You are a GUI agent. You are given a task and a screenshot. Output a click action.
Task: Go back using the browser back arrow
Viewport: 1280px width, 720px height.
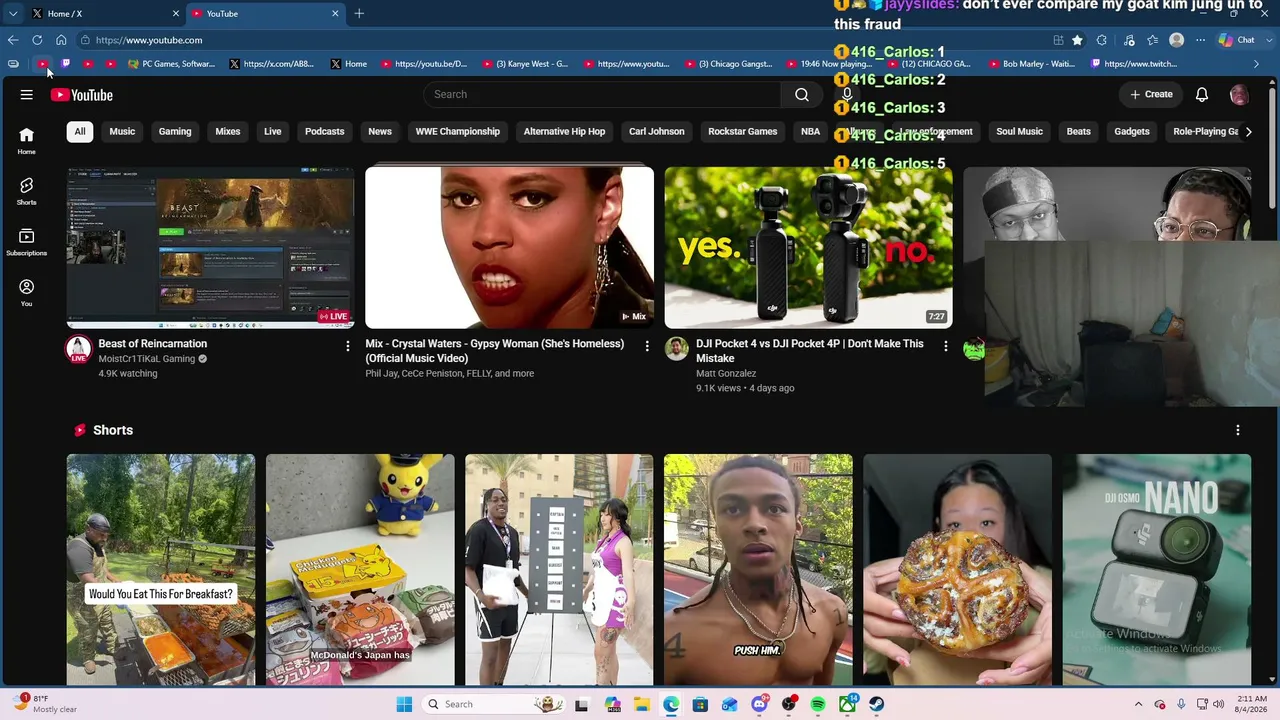click(x=13, y=40)
